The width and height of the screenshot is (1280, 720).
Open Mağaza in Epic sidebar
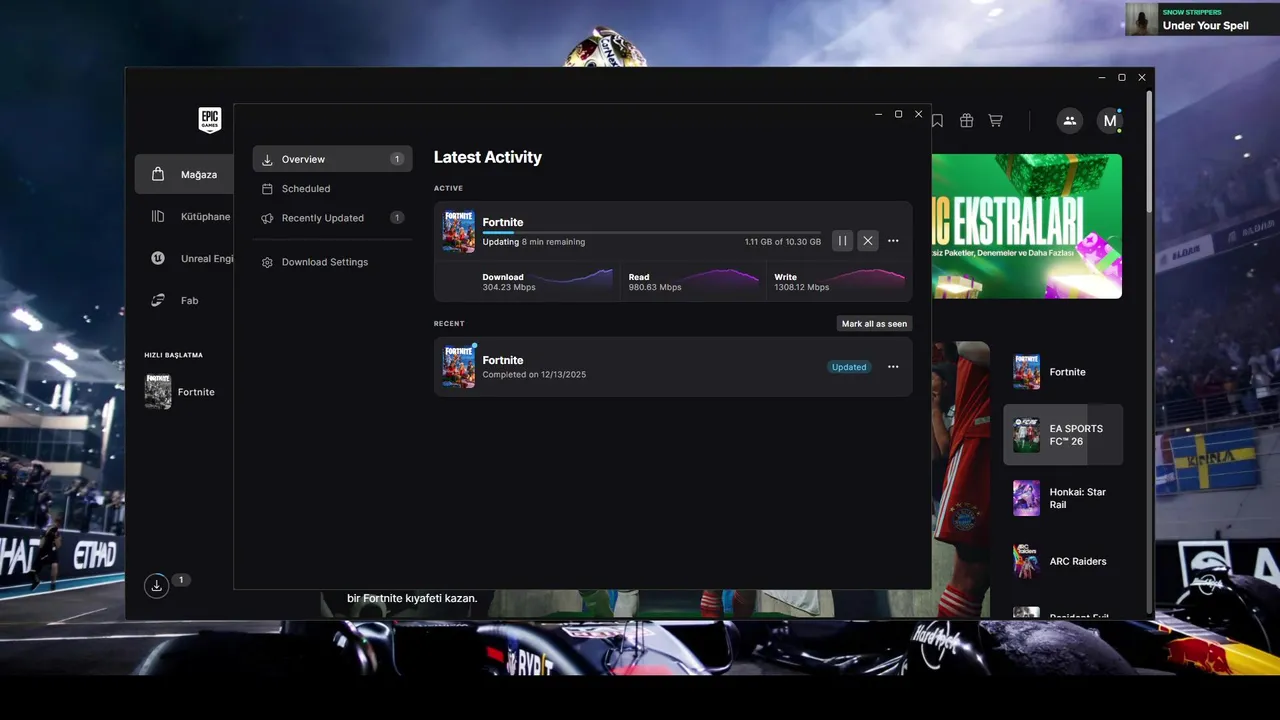(x=184, y=174)
